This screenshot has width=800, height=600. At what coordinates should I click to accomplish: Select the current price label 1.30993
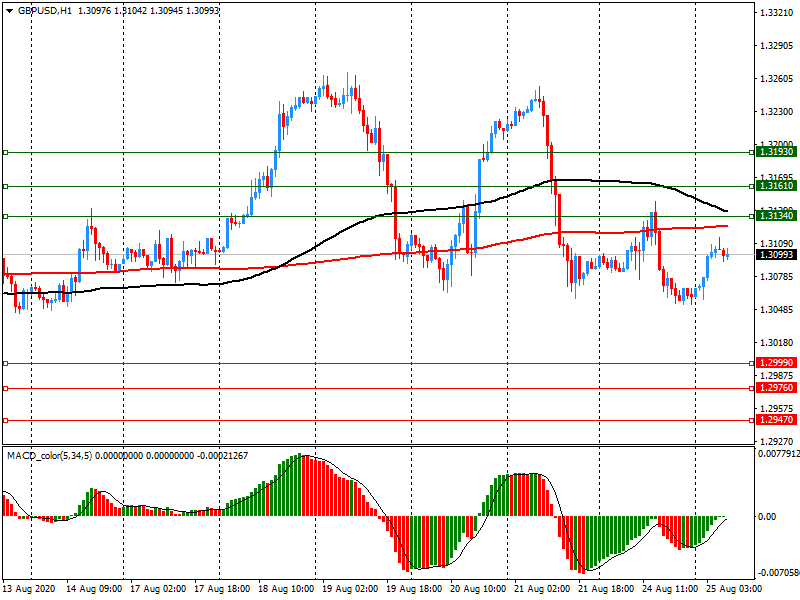(777, 255)
